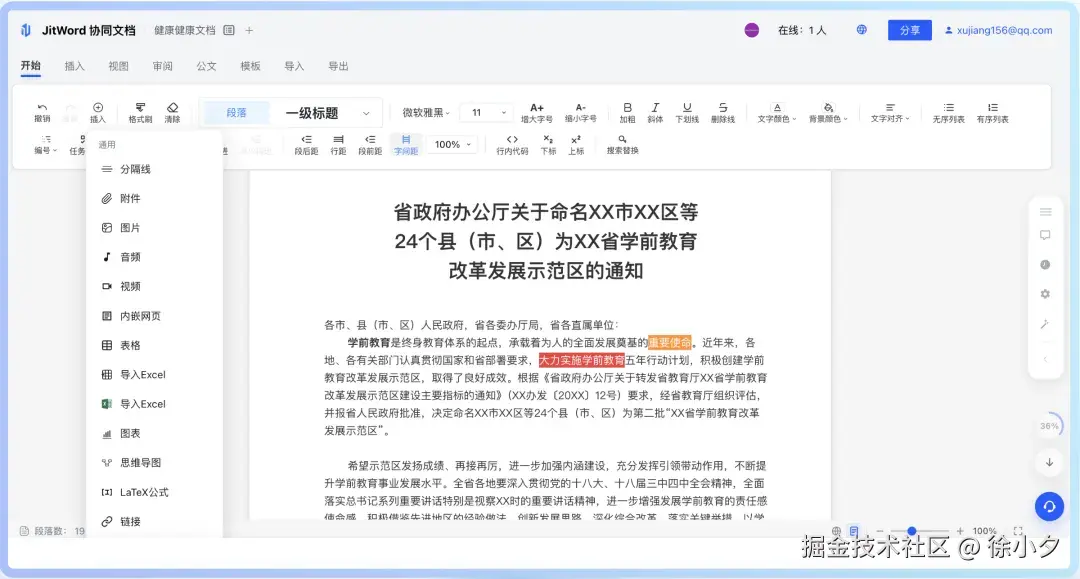Screen dimensions: 1080x579
Task: Toggle 斜体 italic formatting
Action: (655, 111)
